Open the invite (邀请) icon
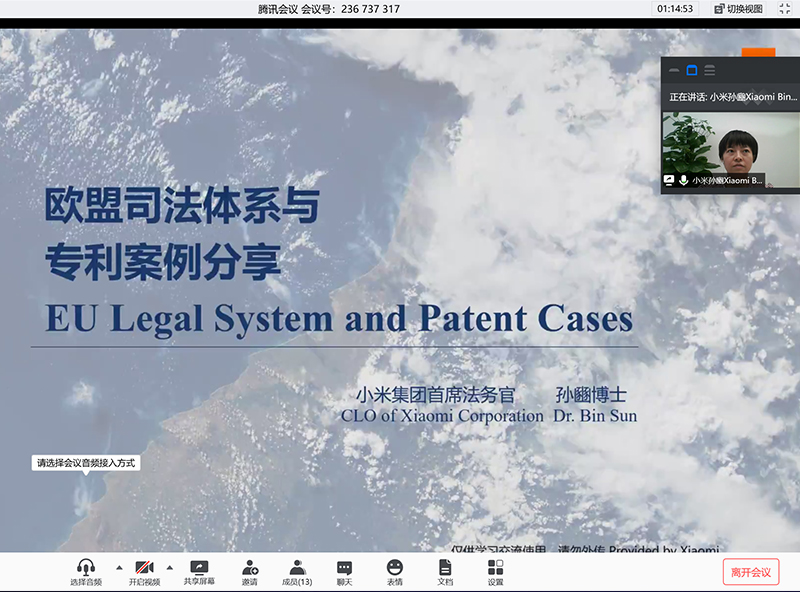The height and width of the screenshot is (592, 800). 249,572
